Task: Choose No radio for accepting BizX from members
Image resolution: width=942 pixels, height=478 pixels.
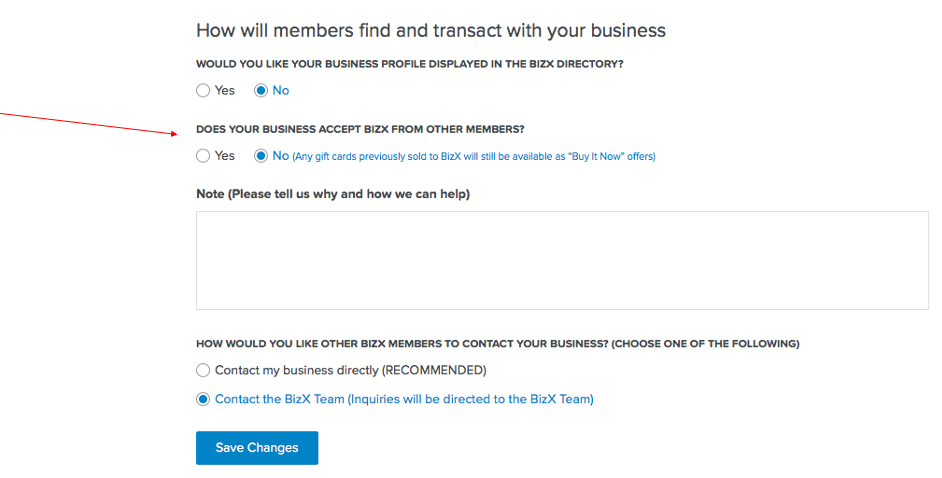Action: click(261, 156)
